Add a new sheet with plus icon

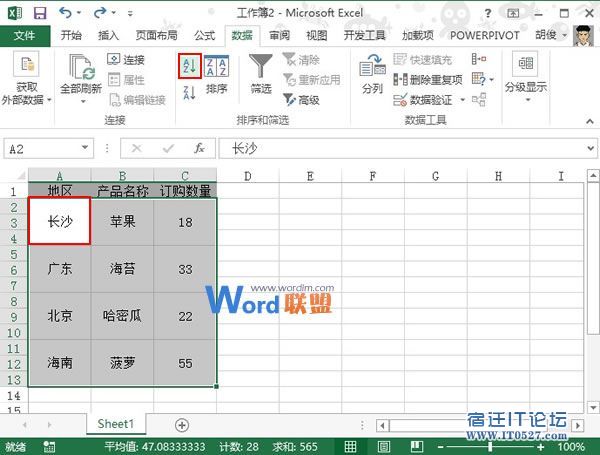coord(182,425)
